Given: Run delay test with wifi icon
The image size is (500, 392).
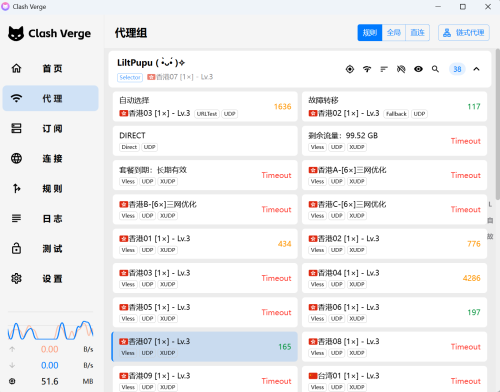Looking at the screenshot, I should click(x=367, y=69).
